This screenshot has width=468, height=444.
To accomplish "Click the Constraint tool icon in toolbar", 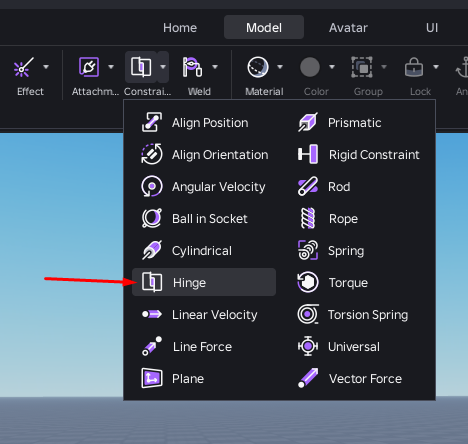I will [x=141, y=67].
